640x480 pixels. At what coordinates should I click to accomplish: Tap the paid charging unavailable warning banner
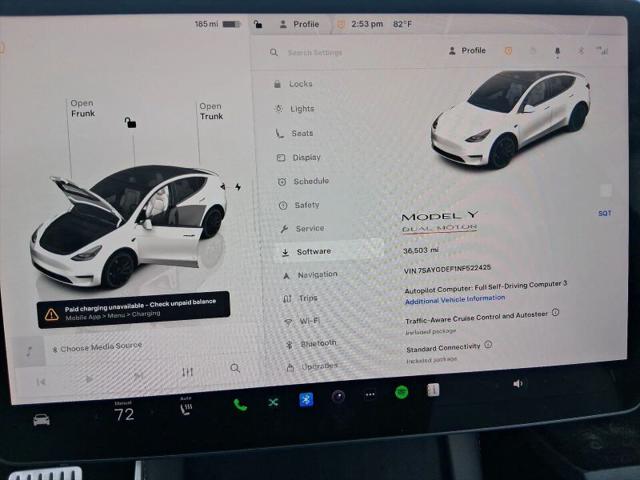coord(133,309)
